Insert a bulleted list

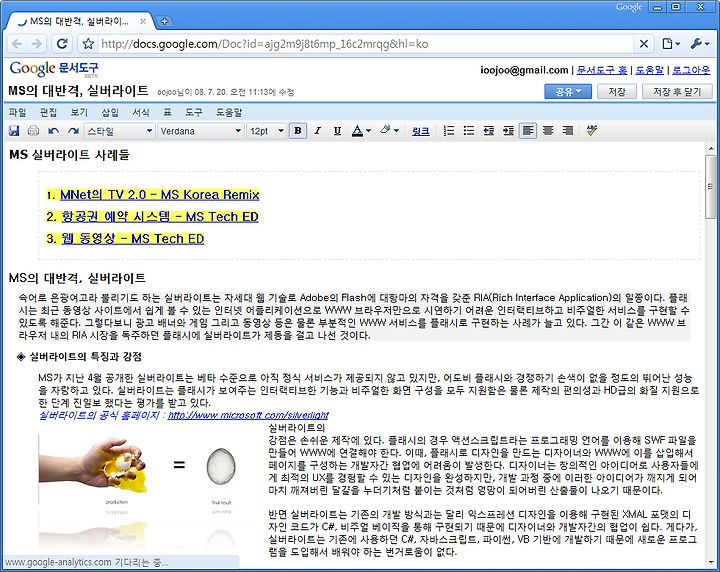[x=469, y=131]
